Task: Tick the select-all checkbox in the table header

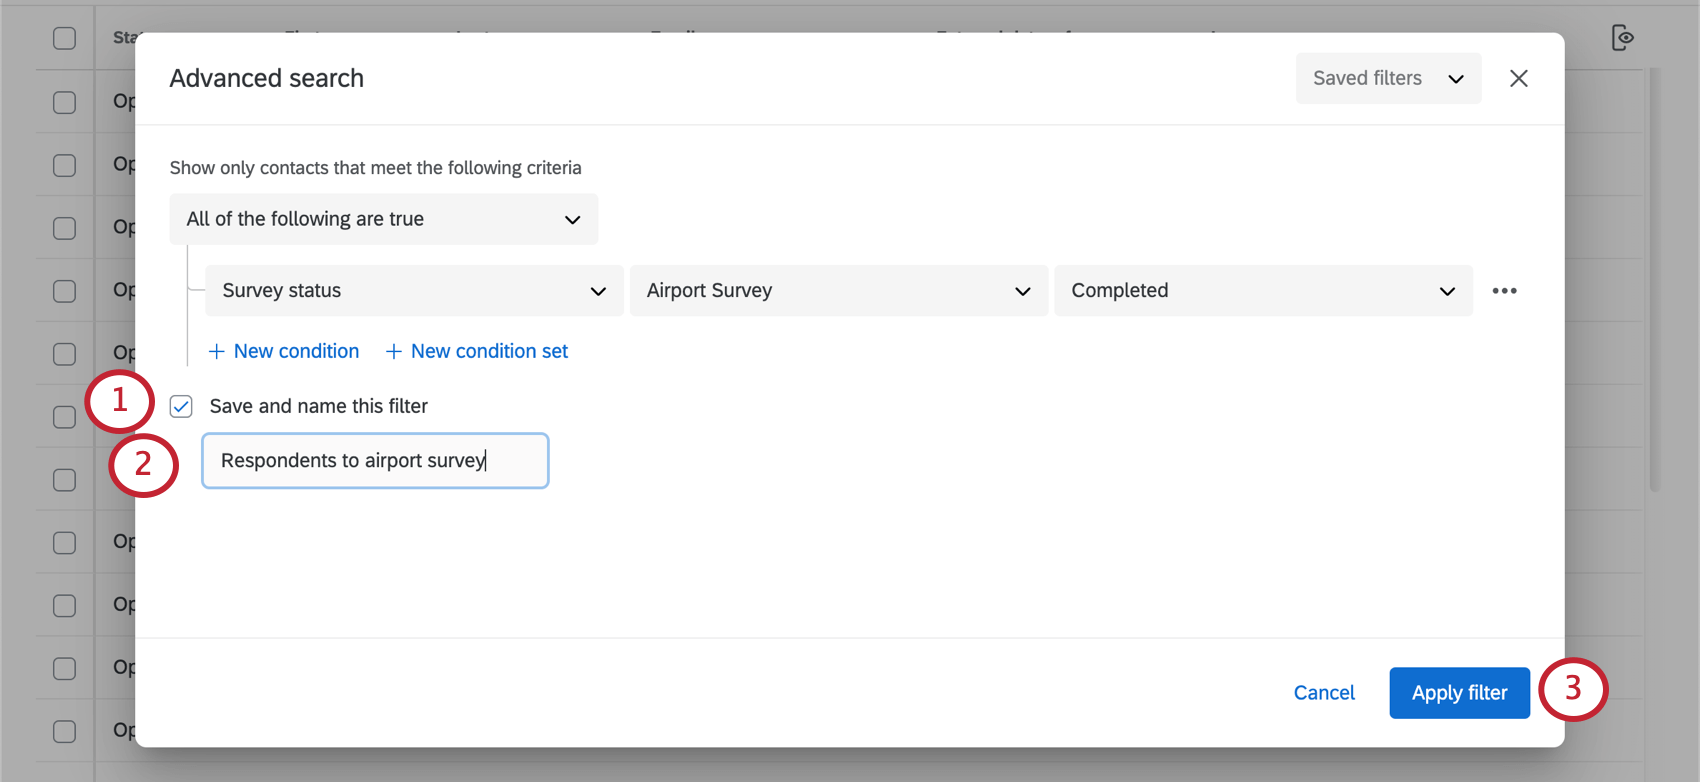Action: 64,38
